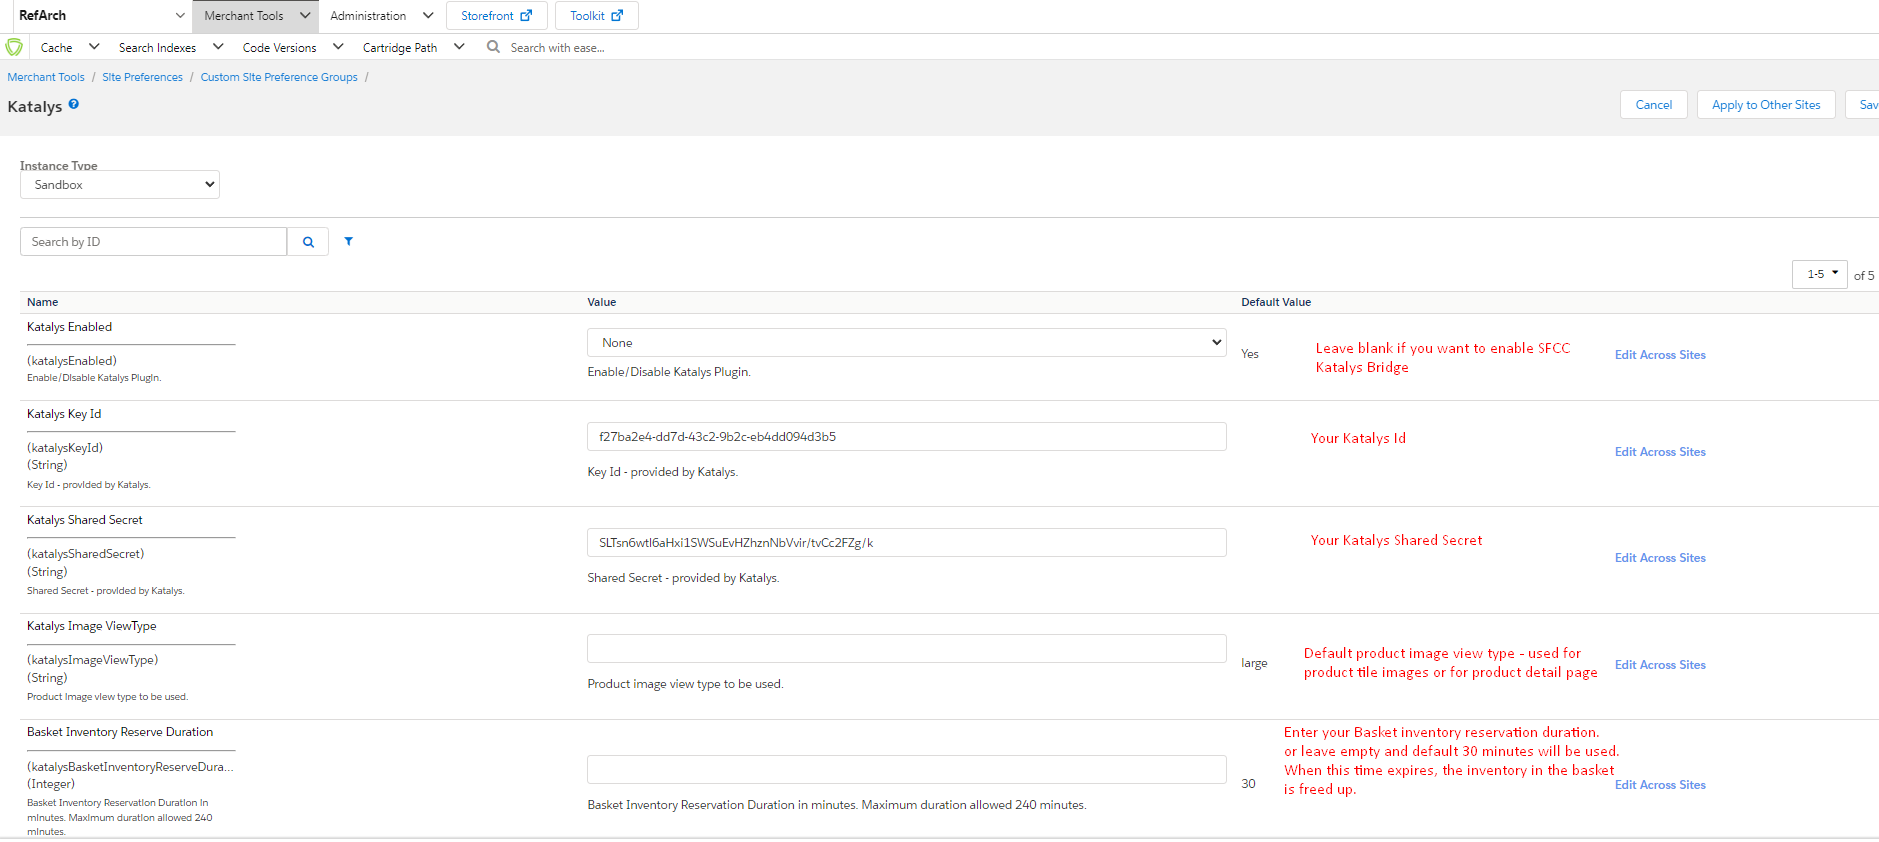Click the magnifier search button beside Search by ID
The image size is (1879, 842).
[x=308, y=242]
